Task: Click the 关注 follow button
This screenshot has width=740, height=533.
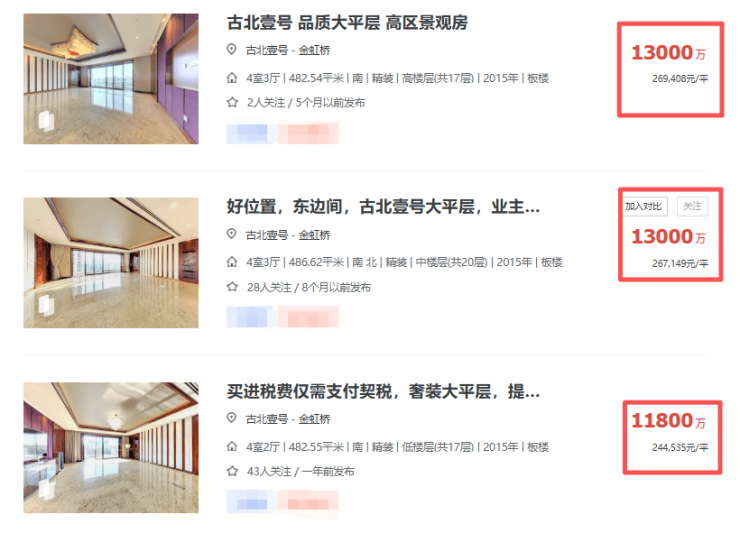Action: pyautogui.click(x=692, y=206)
